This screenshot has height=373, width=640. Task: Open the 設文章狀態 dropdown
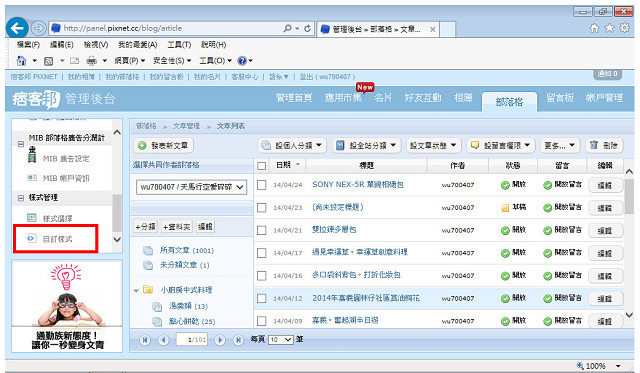coord(433,145)
